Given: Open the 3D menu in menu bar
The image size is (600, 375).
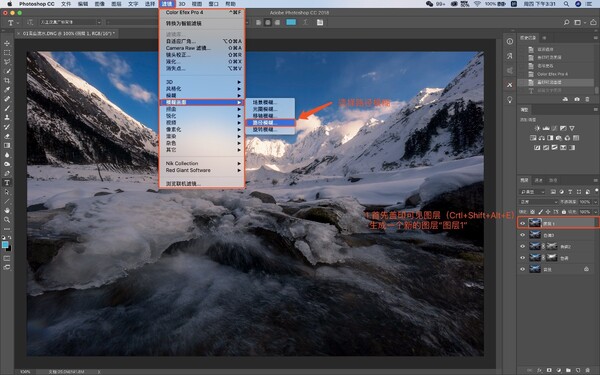Looking at the screenshot, I should (x=182, y=4).
